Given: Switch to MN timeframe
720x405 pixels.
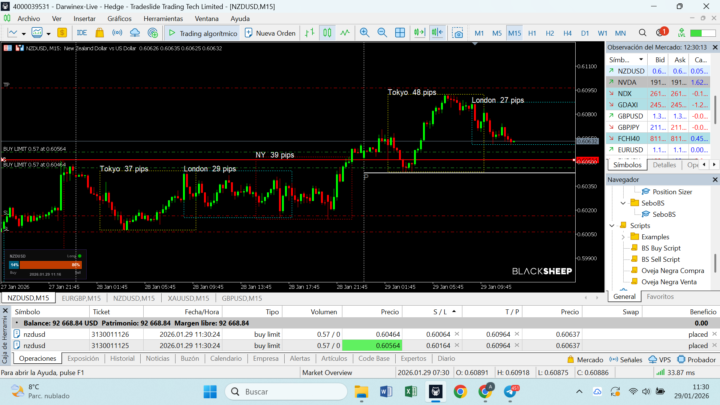Looking at the screenshot, I should [x=620, y=33].
